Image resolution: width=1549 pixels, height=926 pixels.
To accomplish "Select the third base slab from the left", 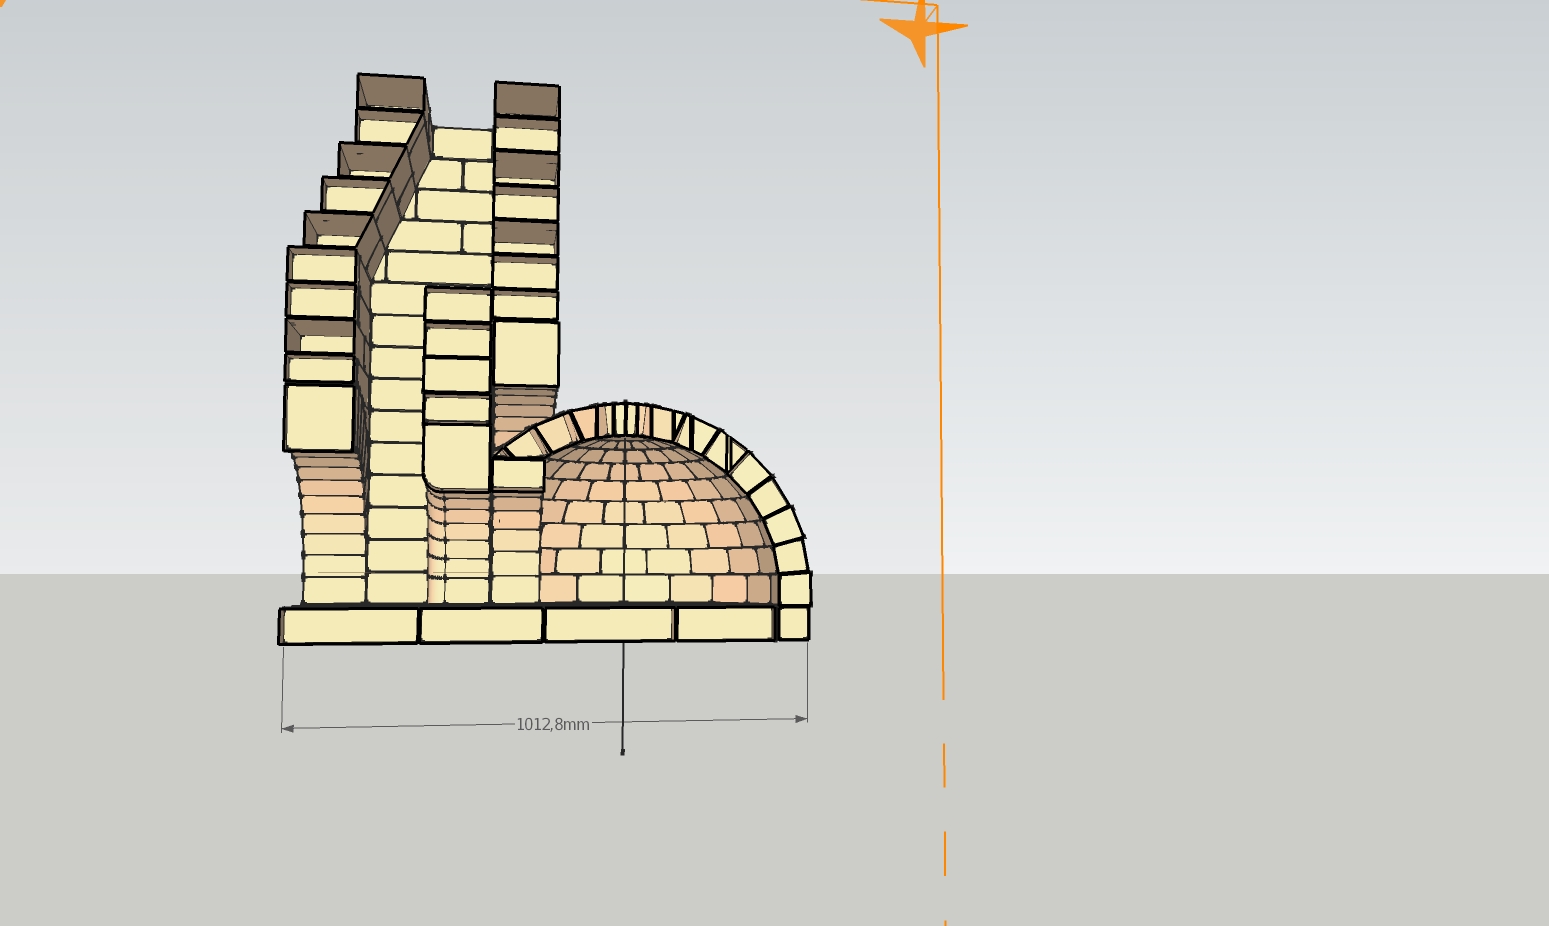I will tap(609, 624).
